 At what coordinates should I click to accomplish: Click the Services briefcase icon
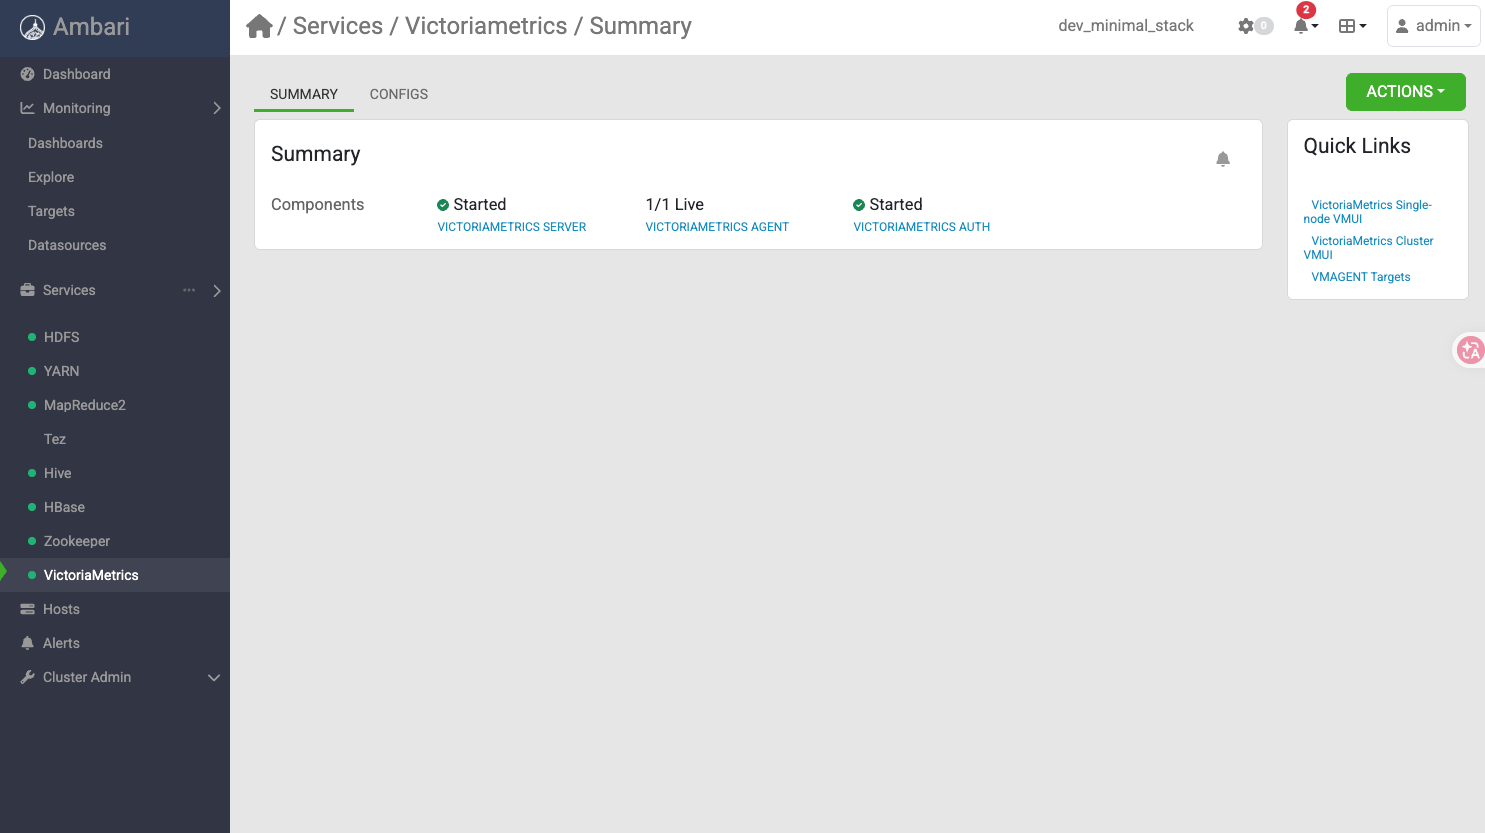click(27, 290)
